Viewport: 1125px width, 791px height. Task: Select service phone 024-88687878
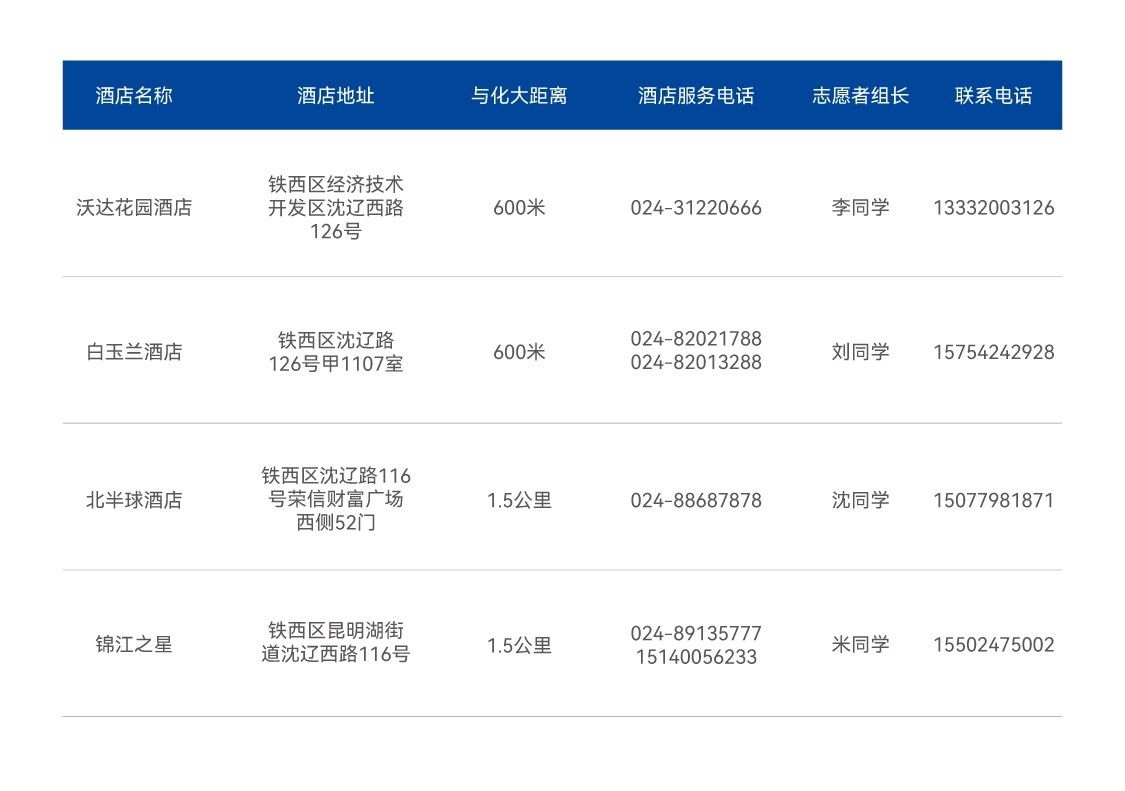tap(696, 500)
